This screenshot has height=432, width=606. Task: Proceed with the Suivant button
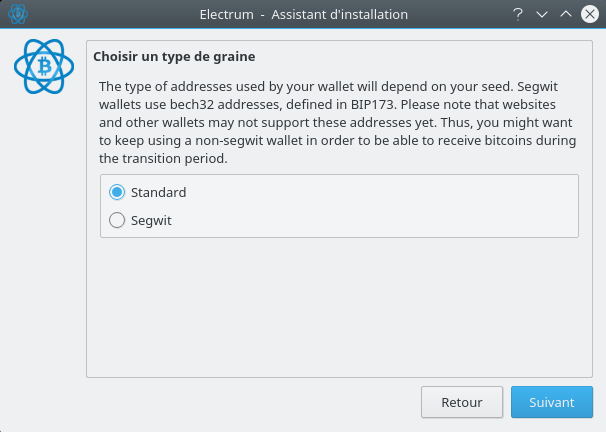click(552, 402)
